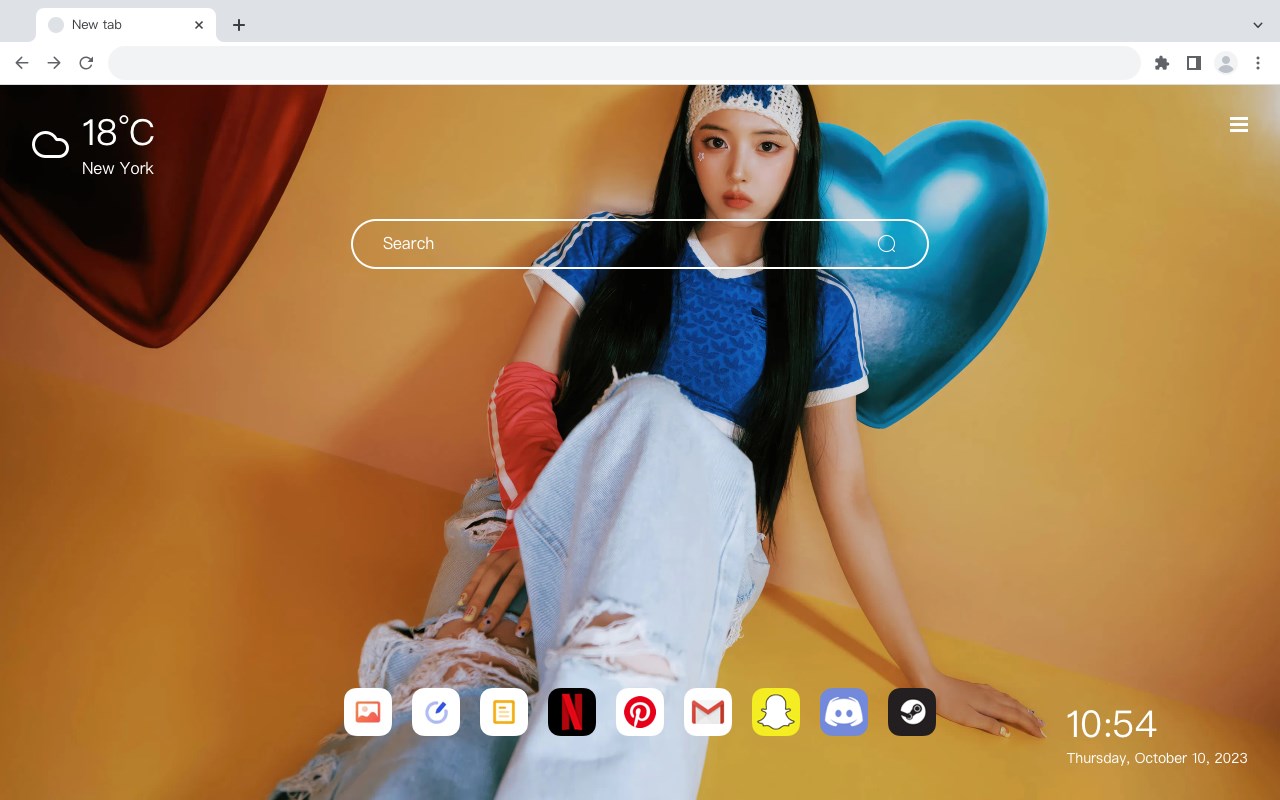Image resolution: width=1280 pixels, height=800 pixels.
Task: Open the Steam shortcut
Action: (x=912, y=712)
